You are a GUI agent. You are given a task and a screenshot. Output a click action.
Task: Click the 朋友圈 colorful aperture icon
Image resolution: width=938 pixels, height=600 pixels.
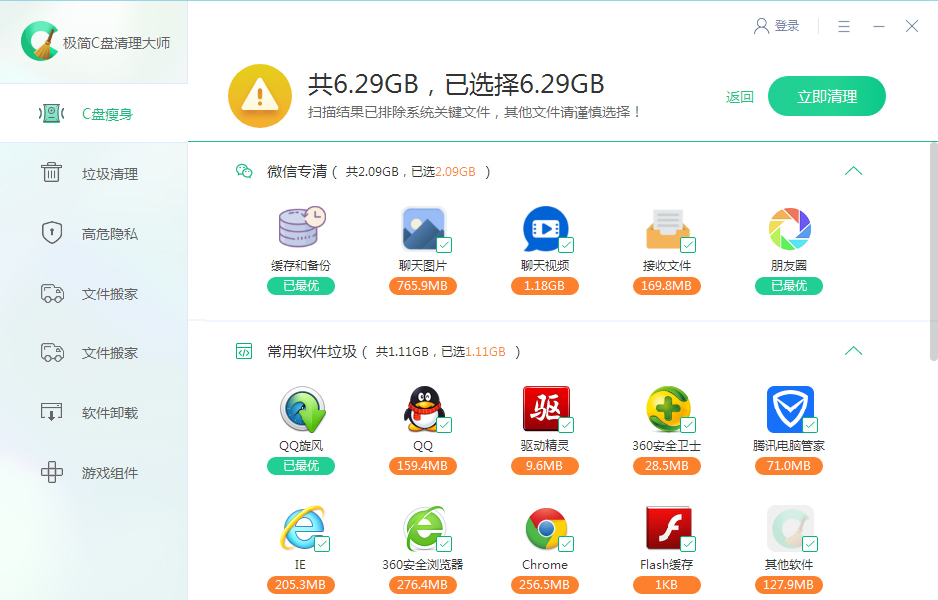(789, 229)
